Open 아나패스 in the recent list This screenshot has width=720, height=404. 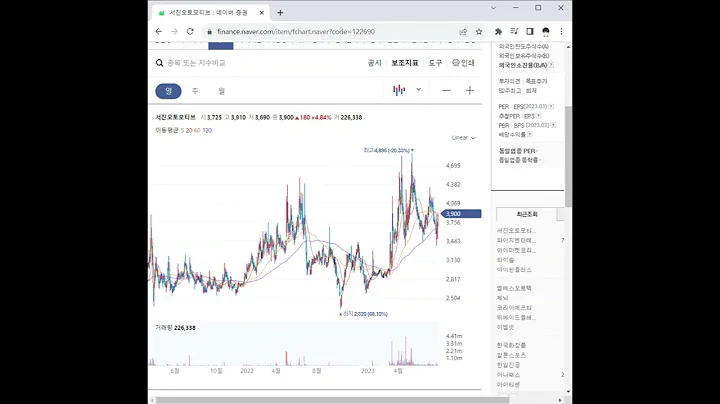[x=508, y=375]
